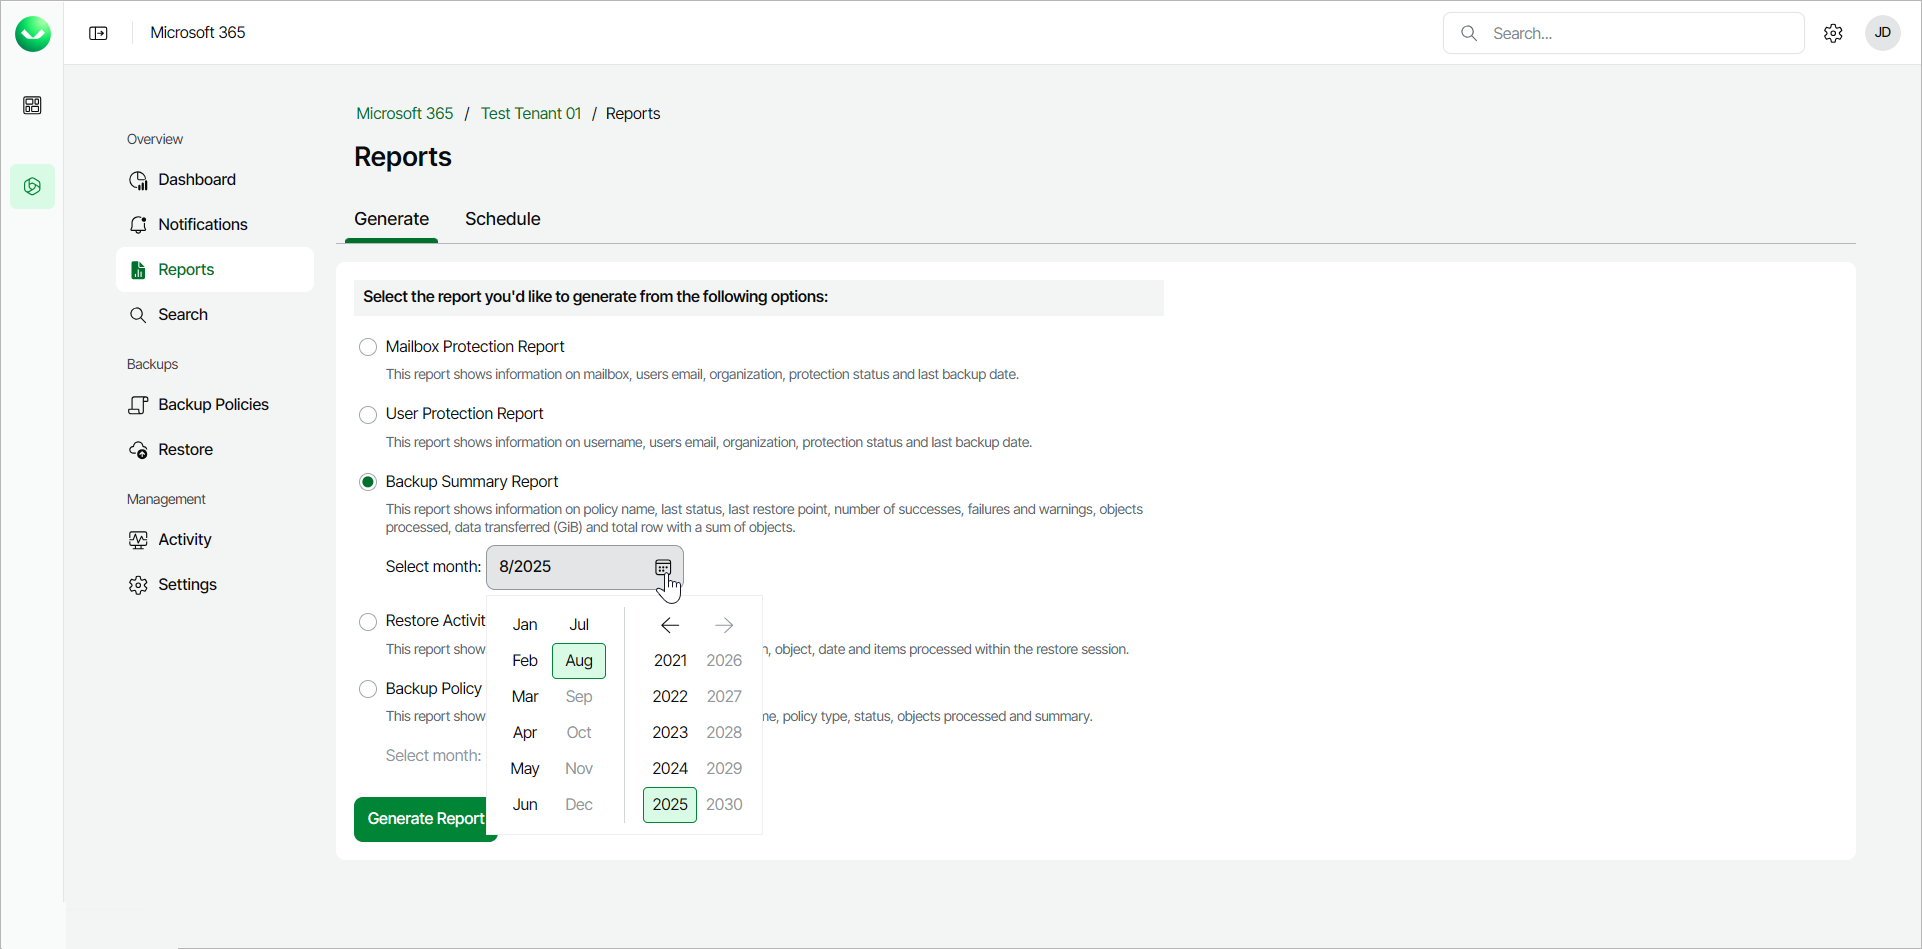Image resolution: width=1922 pixels, height=949 pixels.
Task: Click the top Search input field
Action: [x=1640, y=33]
